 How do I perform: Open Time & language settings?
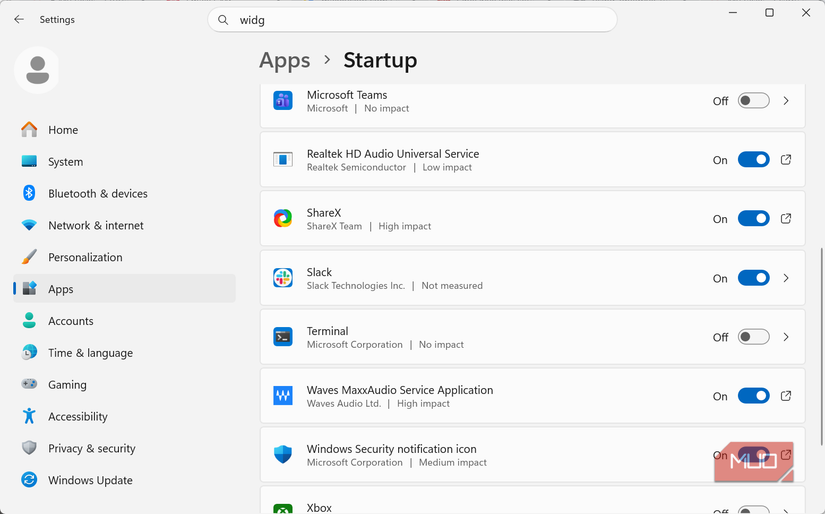pos(125,353)
